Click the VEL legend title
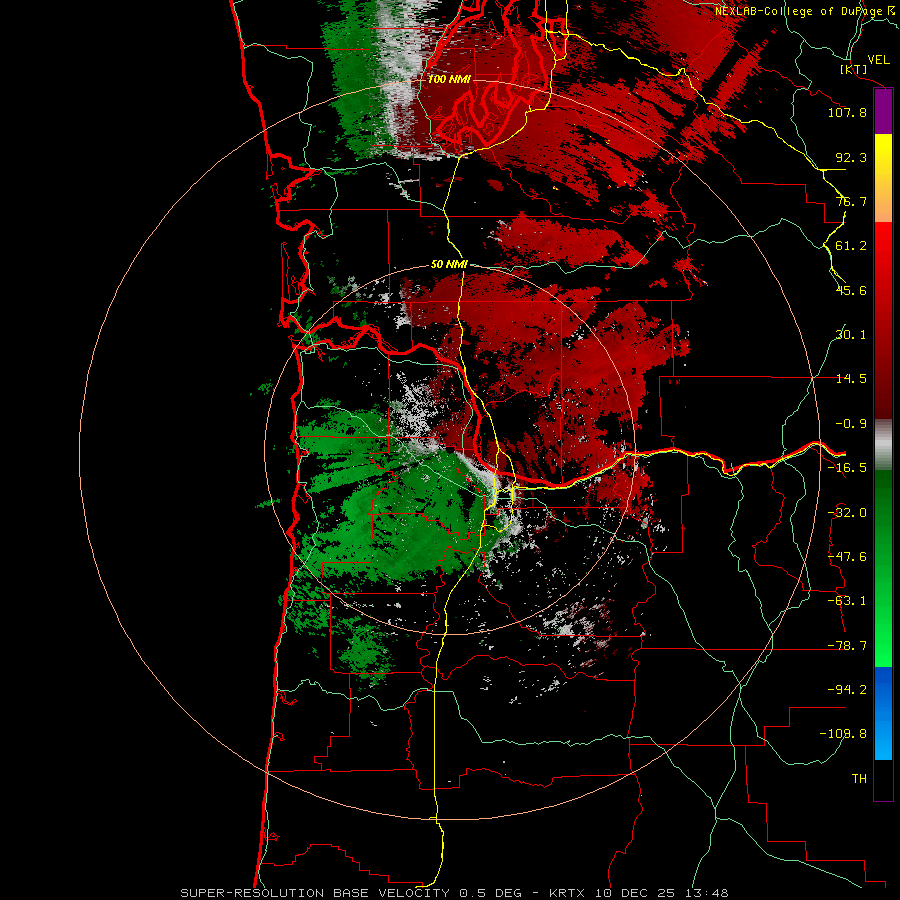This screenshot has height=900, width=900. 878,60
